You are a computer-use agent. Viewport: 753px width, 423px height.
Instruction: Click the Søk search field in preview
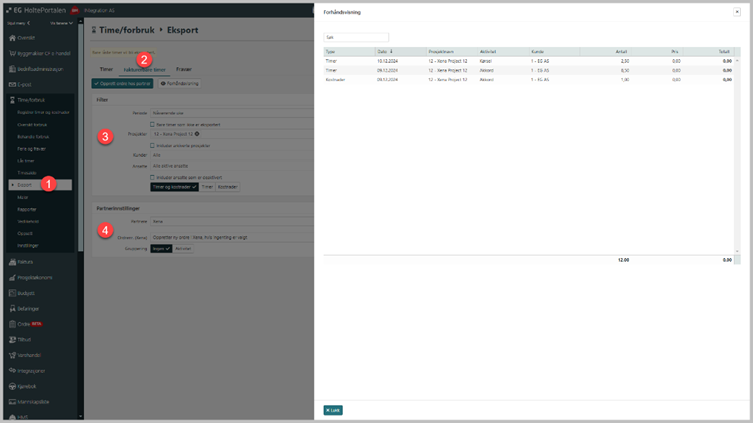click(356, 37)
